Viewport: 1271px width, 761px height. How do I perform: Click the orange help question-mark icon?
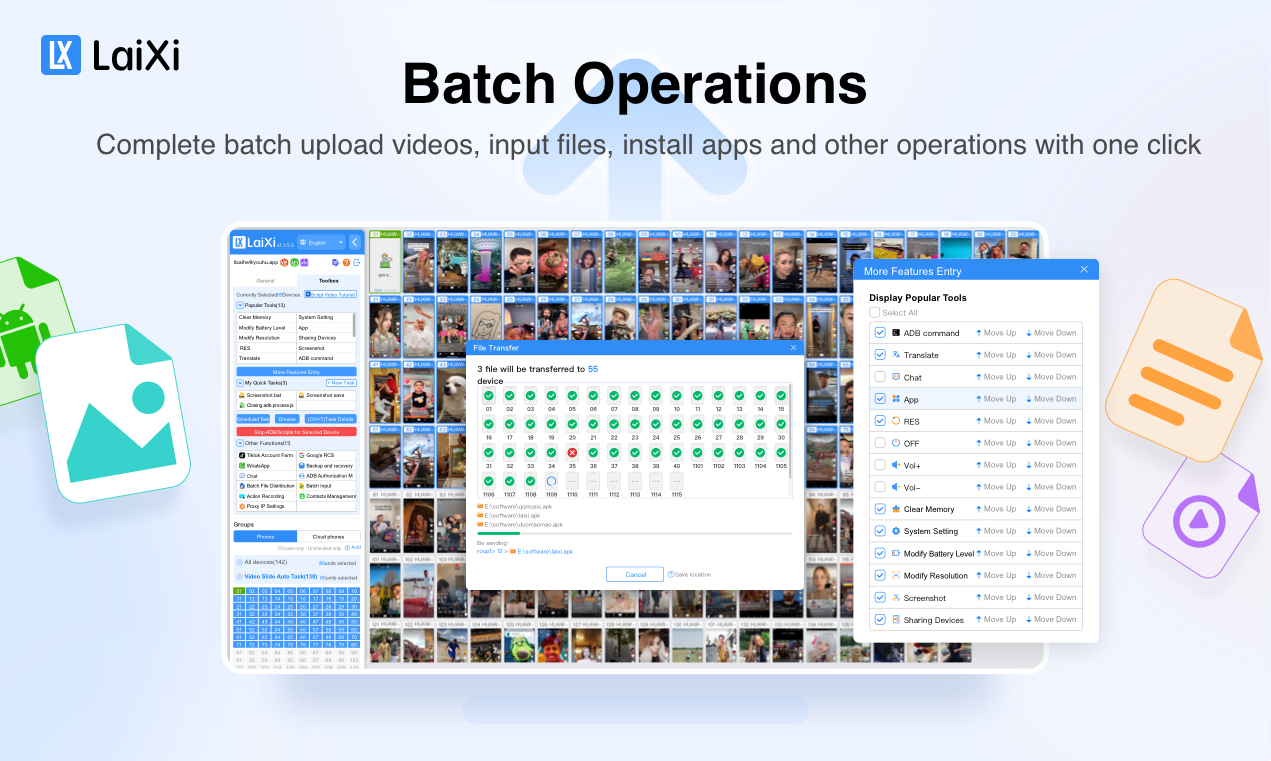coord(346,262)
